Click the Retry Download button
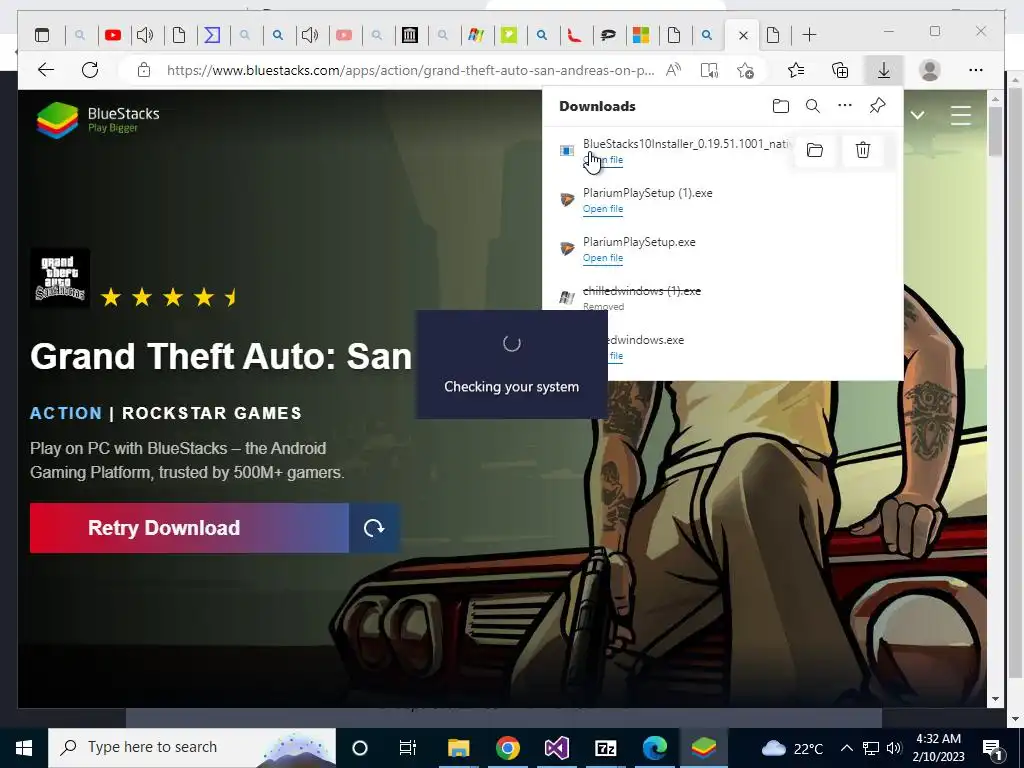The height and width of the screenshot is (768, 1024). [x=189, y=528]
